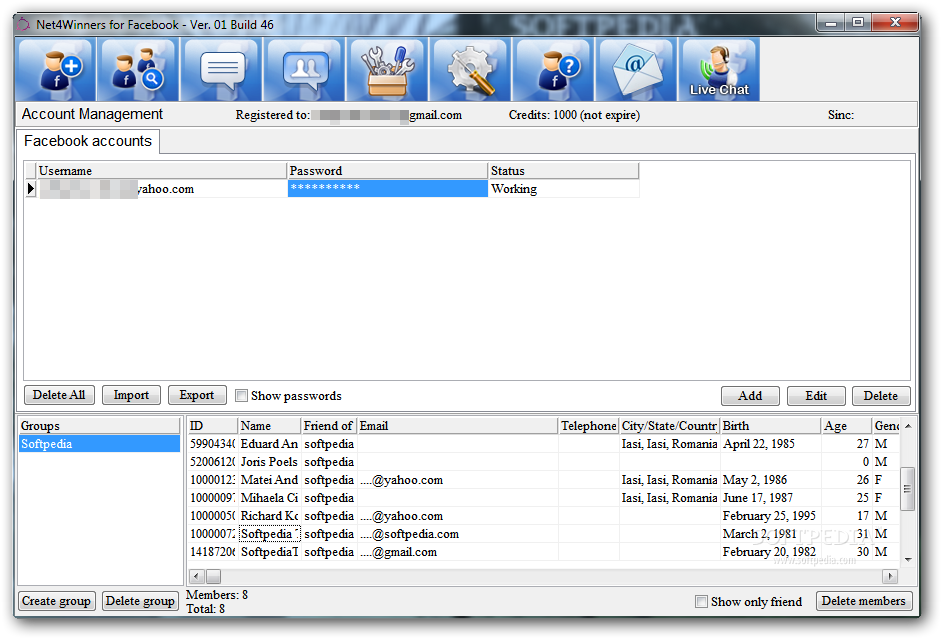
Task: Open the gear and screwdriver settings icon
Action: pos(470,69)
